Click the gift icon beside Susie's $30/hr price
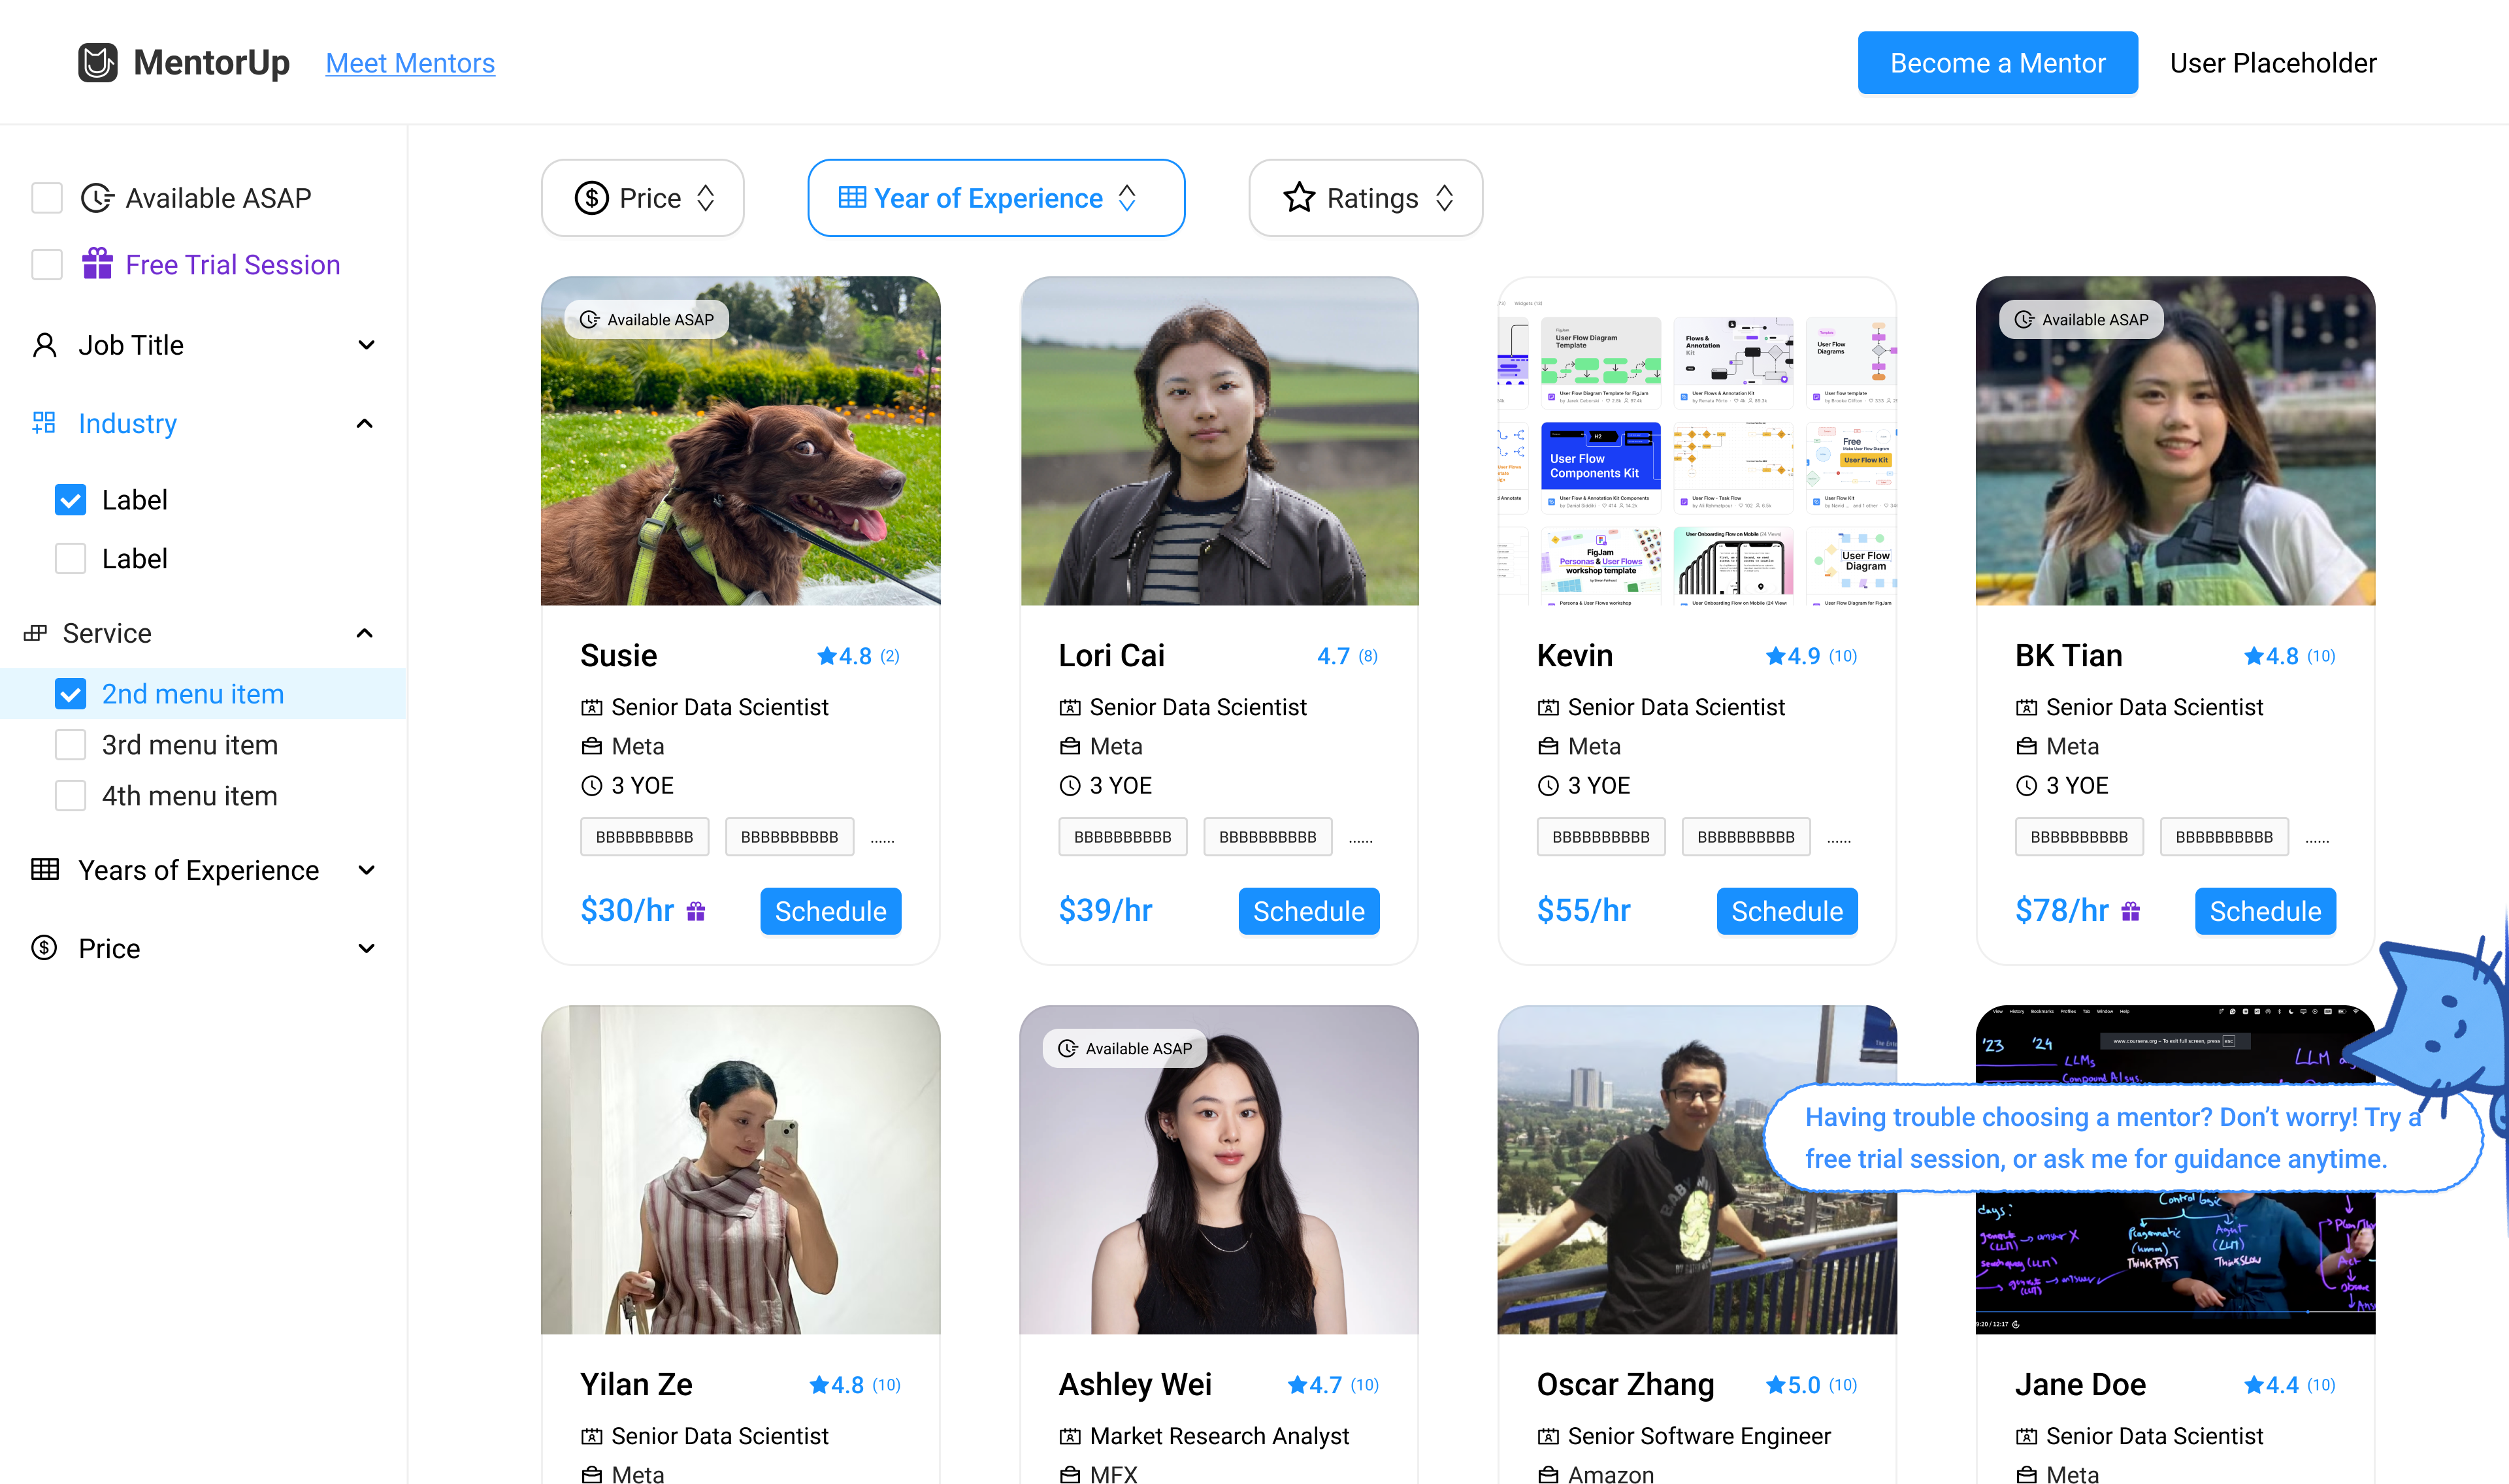This screenshot has width=2509, height=1484. point(696,911)
